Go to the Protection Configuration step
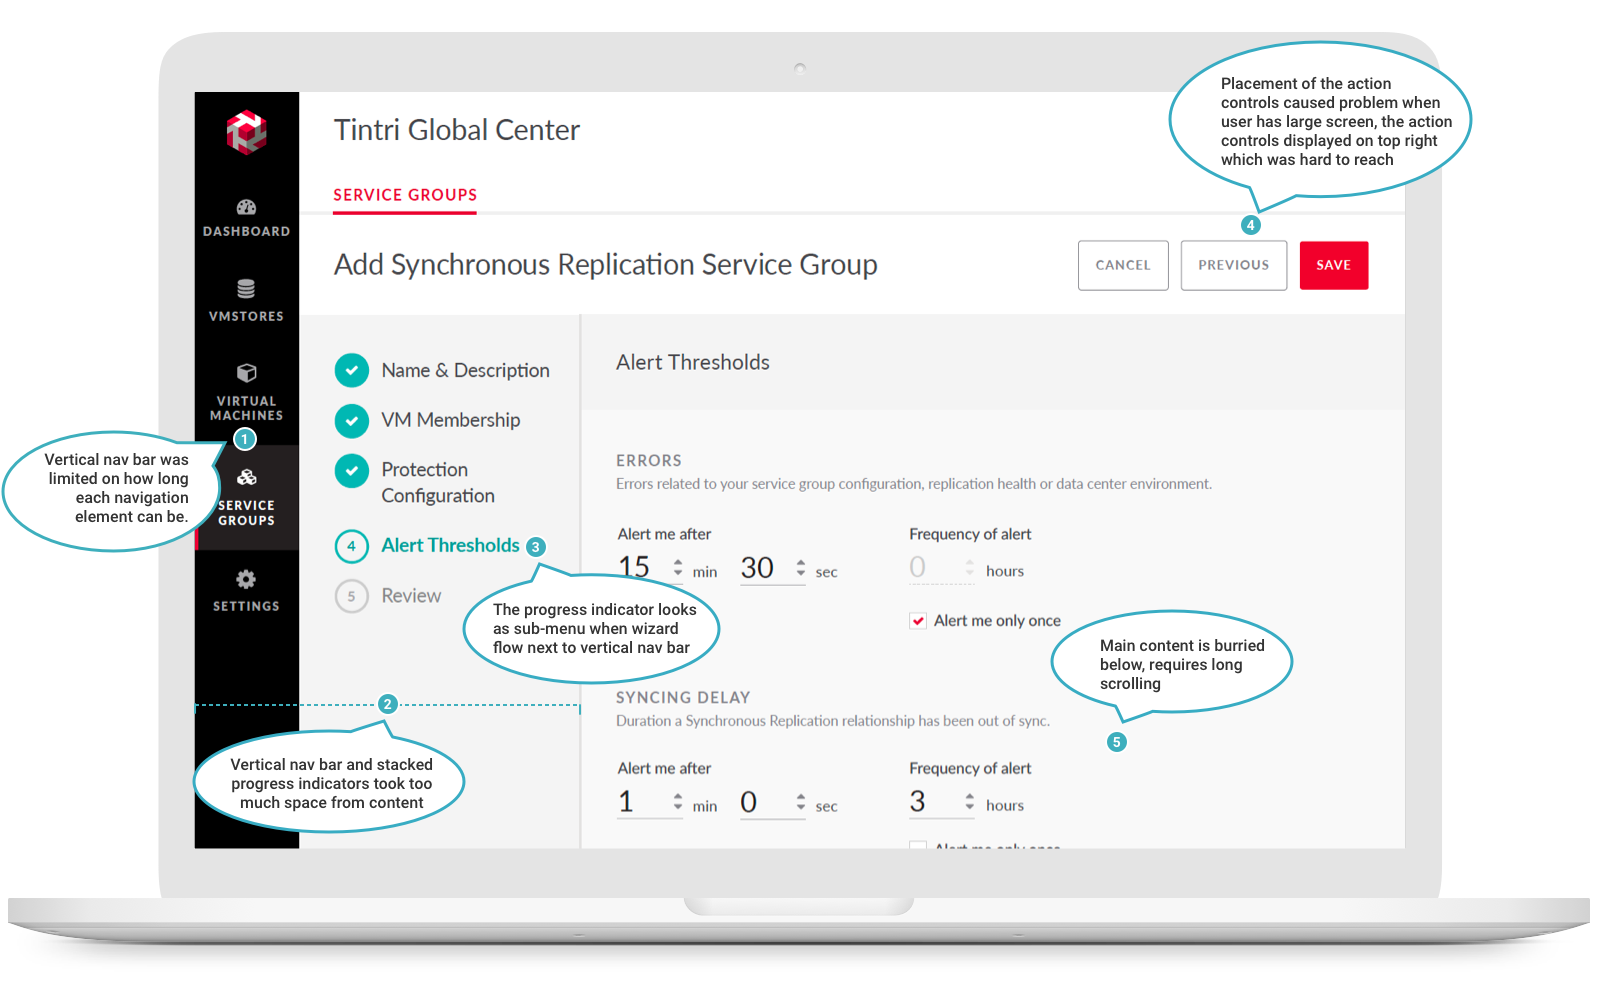Image resolution: width=1600 pixels, height=983 pixels. point(438,482)
